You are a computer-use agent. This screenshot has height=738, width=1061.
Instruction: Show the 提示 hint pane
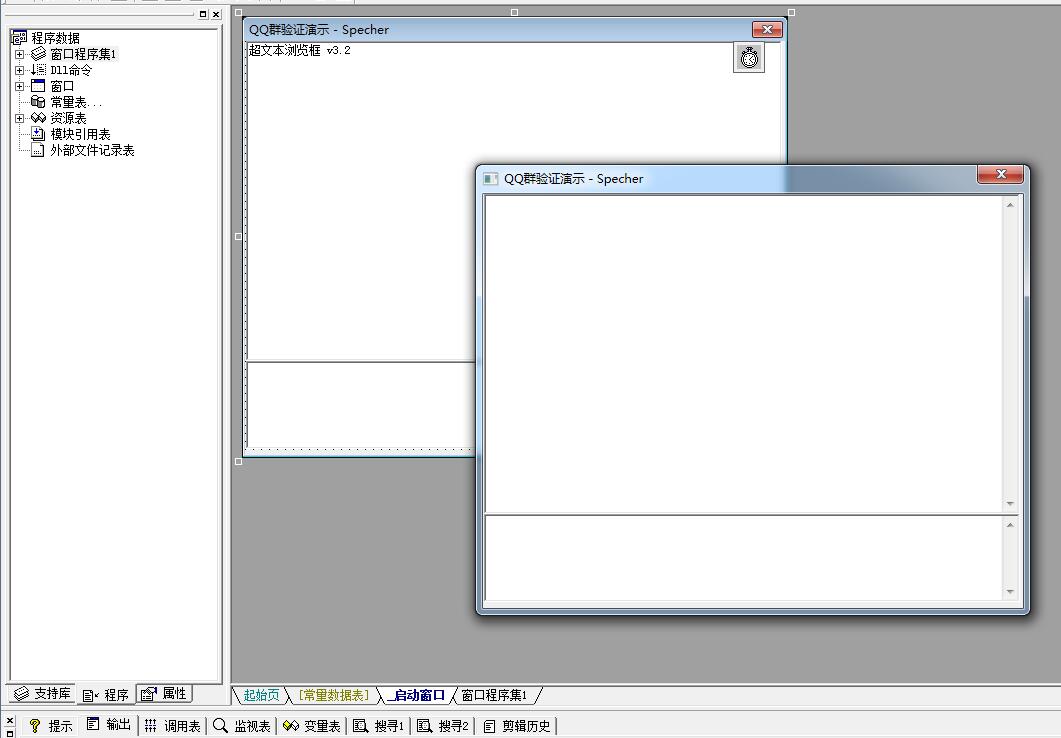point(51,726)
